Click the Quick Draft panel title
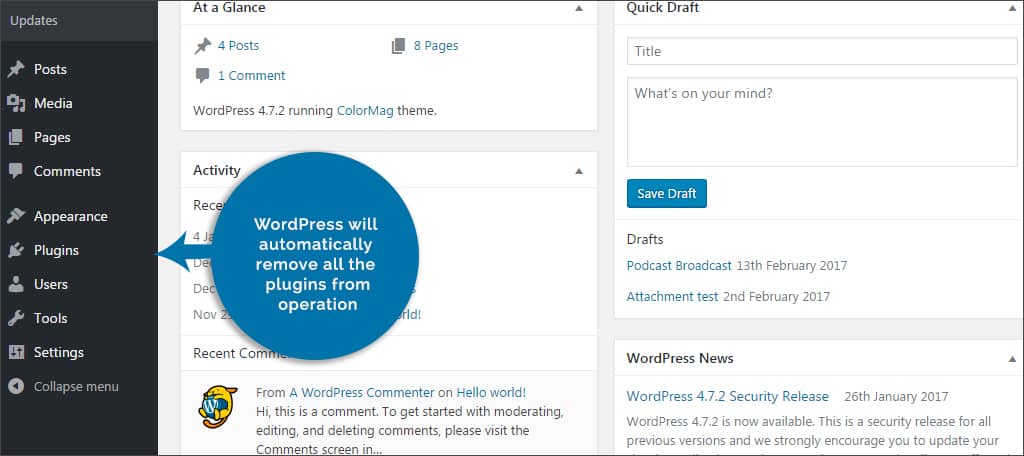Viewport: 1024px width, 456px height. point(663,8)
